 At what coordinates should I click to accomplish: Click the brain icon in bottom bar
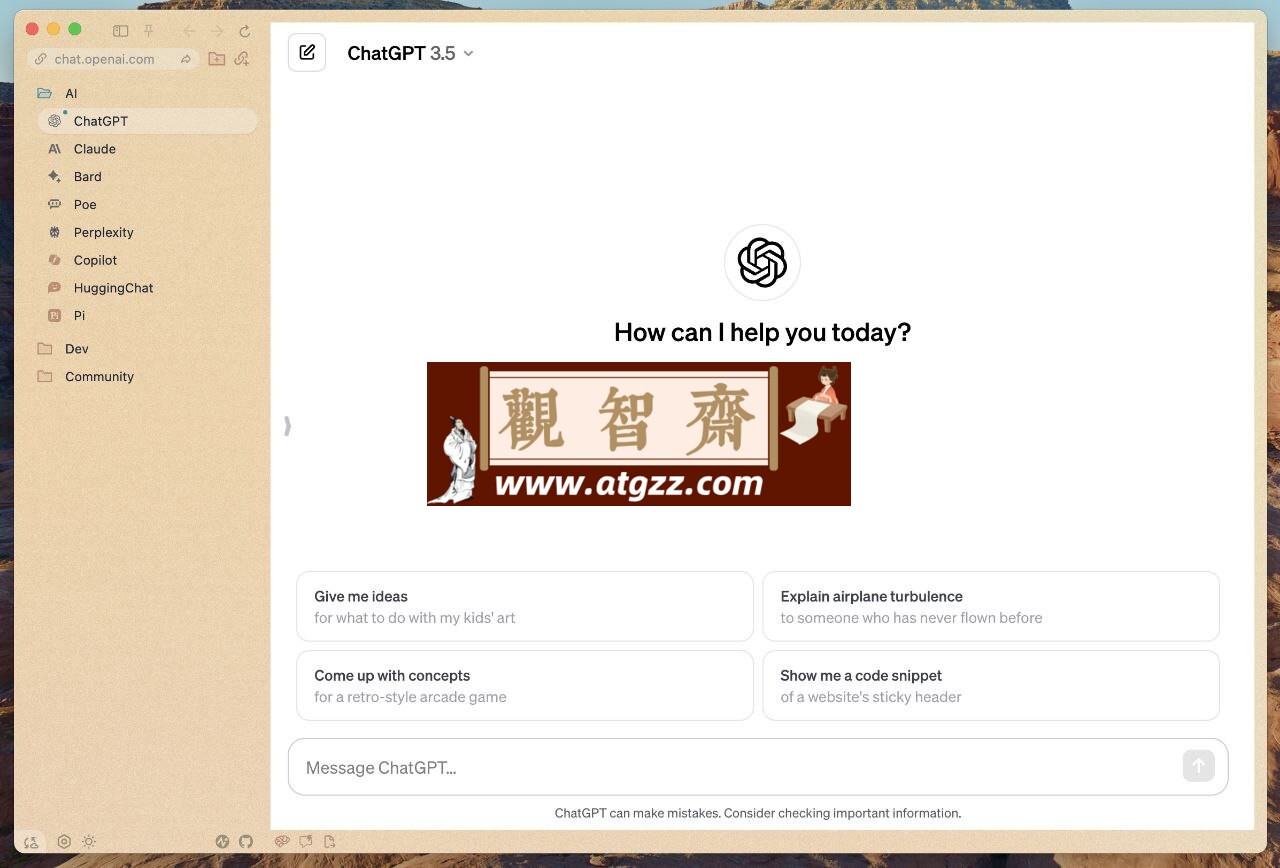coord(283,842)
